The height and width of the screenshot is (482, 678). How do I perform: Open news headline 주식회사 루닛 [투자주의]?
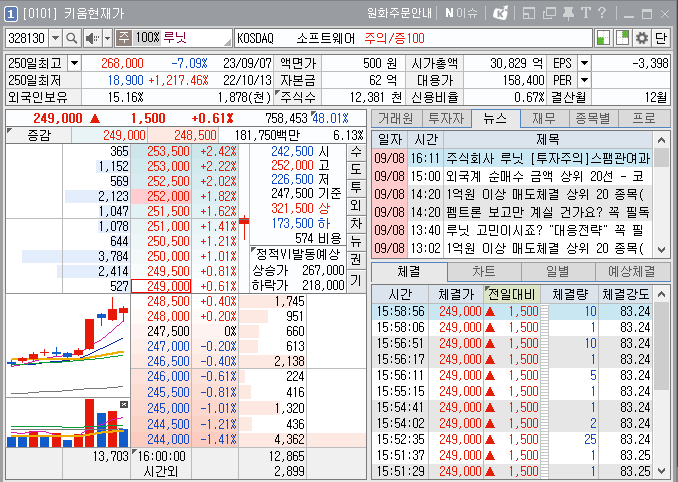pos(548,158)
